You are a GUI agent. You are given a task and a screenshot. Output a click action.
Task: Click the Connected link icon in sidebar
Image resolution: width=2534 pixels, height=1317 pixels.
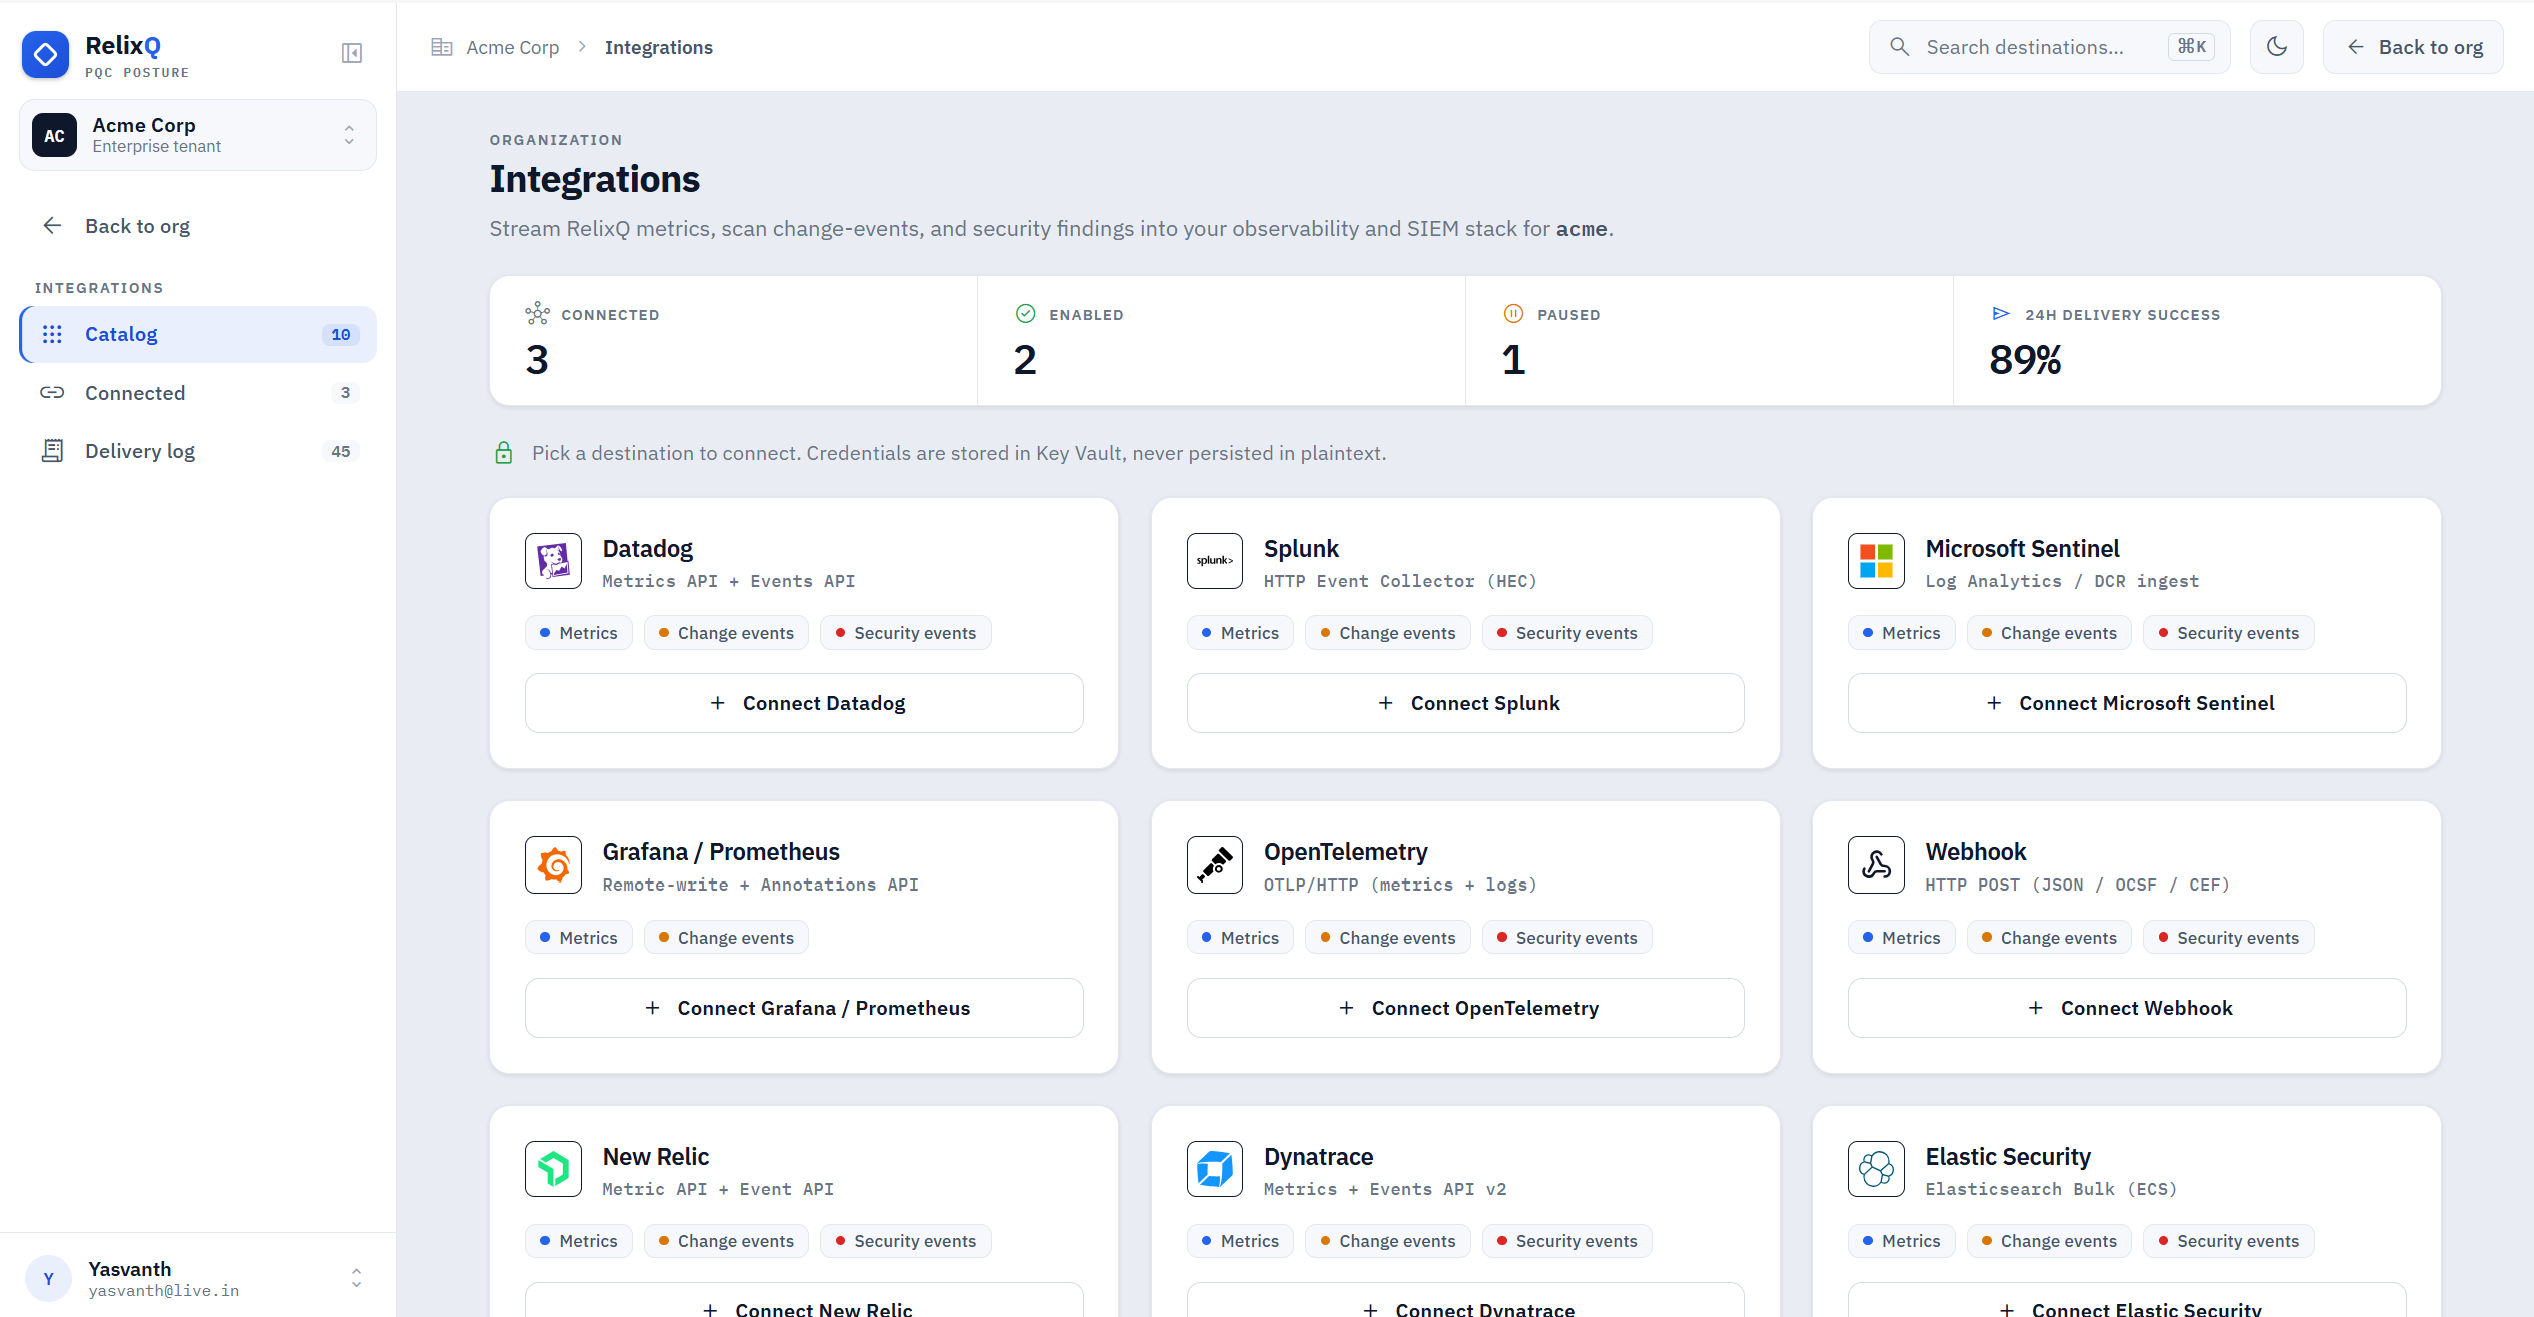click(x=52, y=393)
